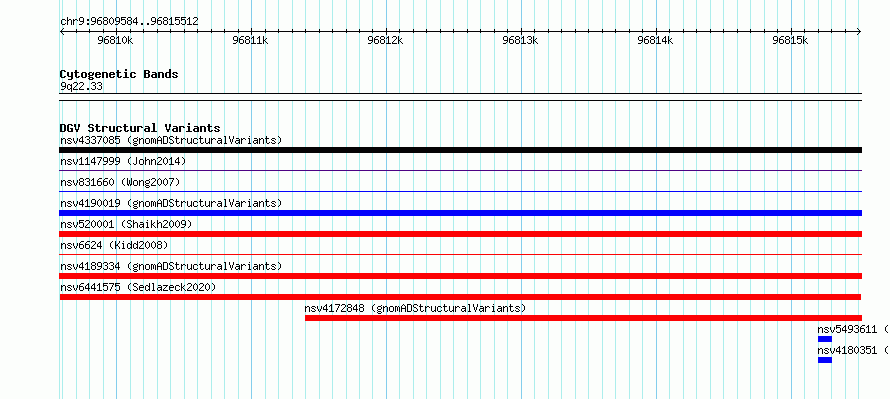Click the small blue nsv4180351 variant bar
This screenshot has width=890, height=399.
pyautogui.click(x=825, y=360)
